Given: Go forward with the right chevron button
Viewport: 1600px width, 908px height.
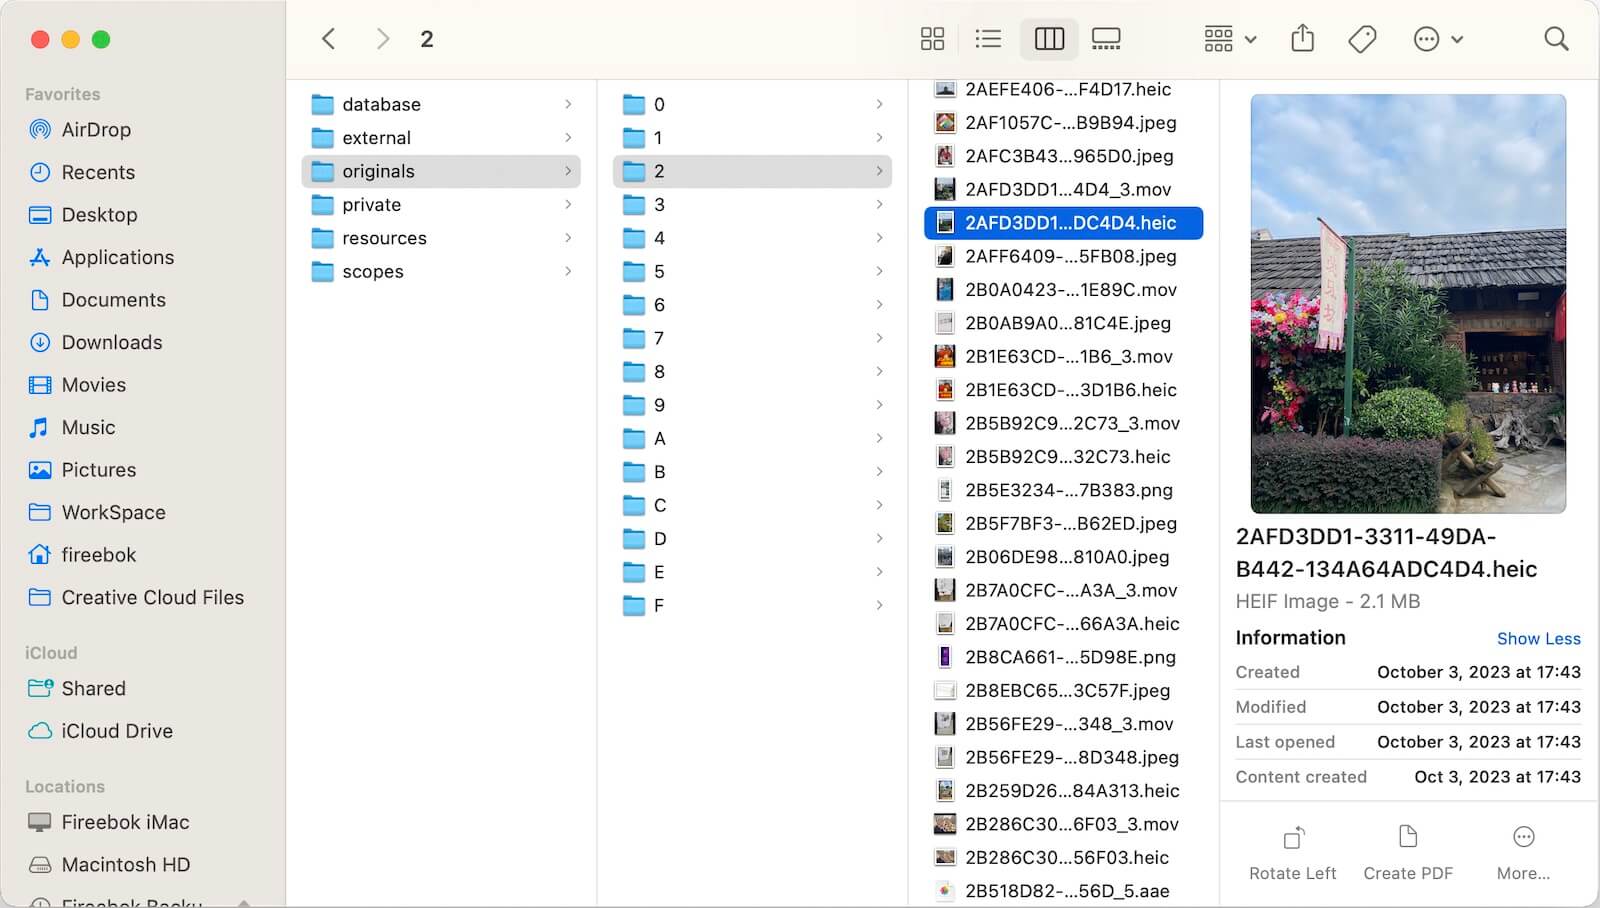Looking at the screenshot, I should pyautogui.click(x=382, y=39).
